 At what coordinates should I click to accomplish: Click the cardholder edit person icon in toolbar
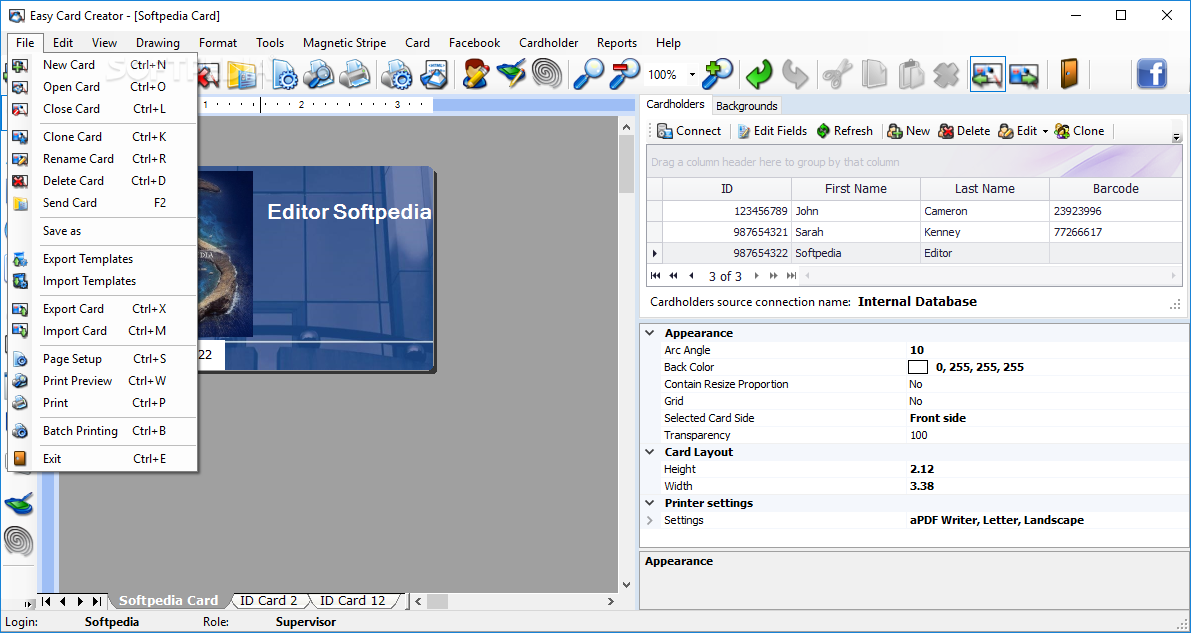(476, 74)
